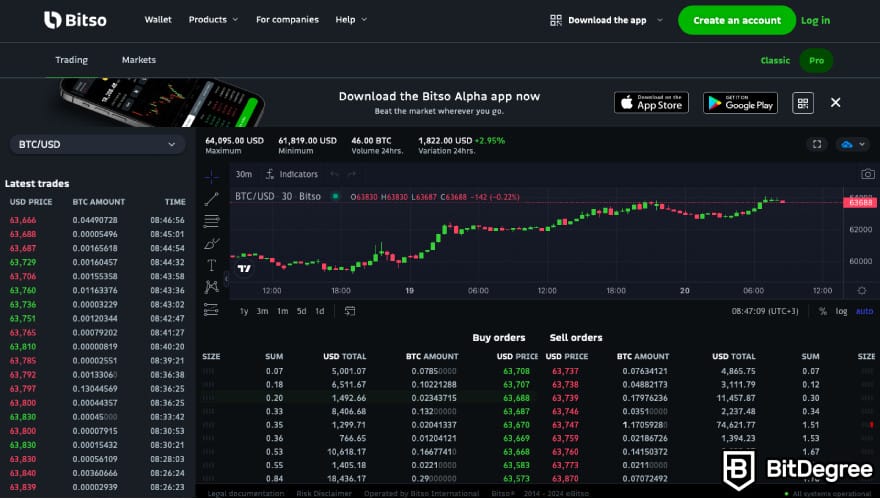
Task: Take a chart snapshot with camera icon
Action: pyautogui.click(x=867, y=174)
